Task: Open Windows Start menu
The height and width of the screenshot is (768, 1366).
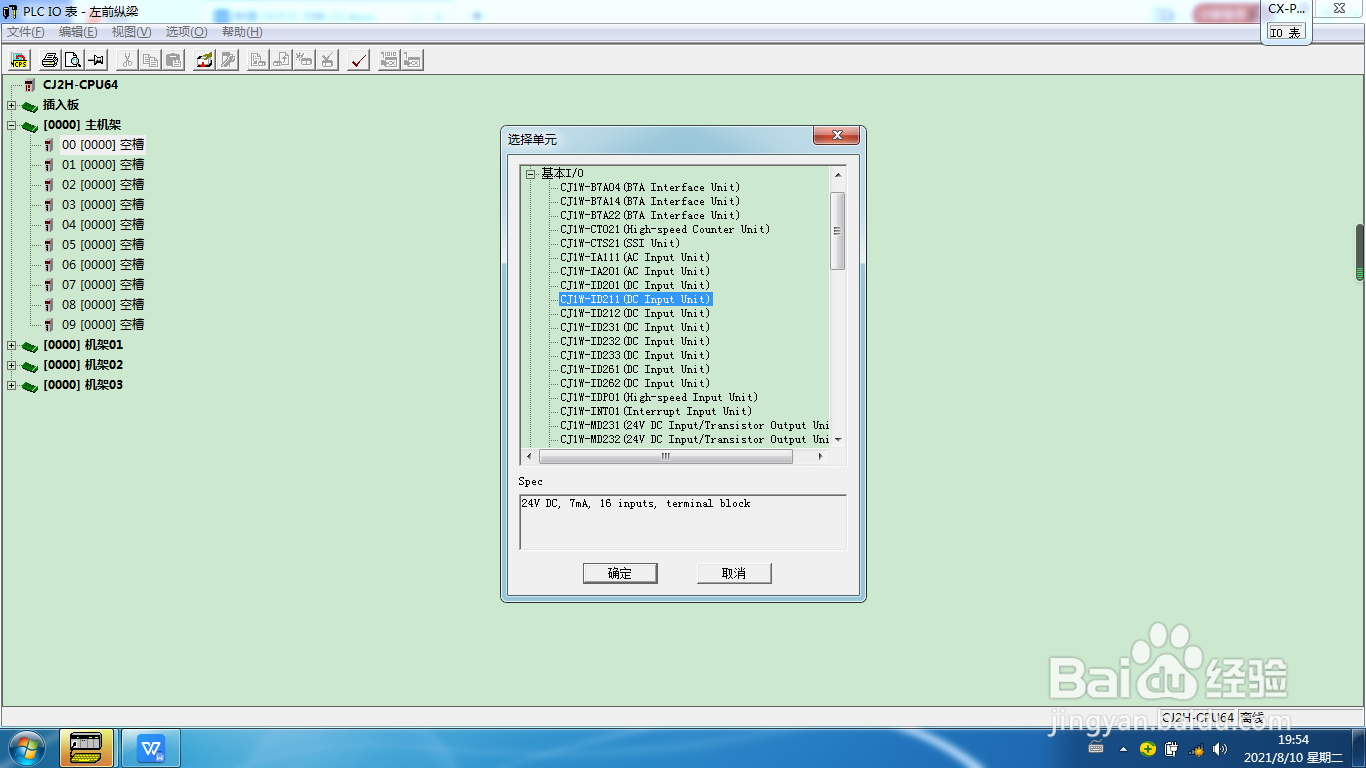Action: pos(25,748)
